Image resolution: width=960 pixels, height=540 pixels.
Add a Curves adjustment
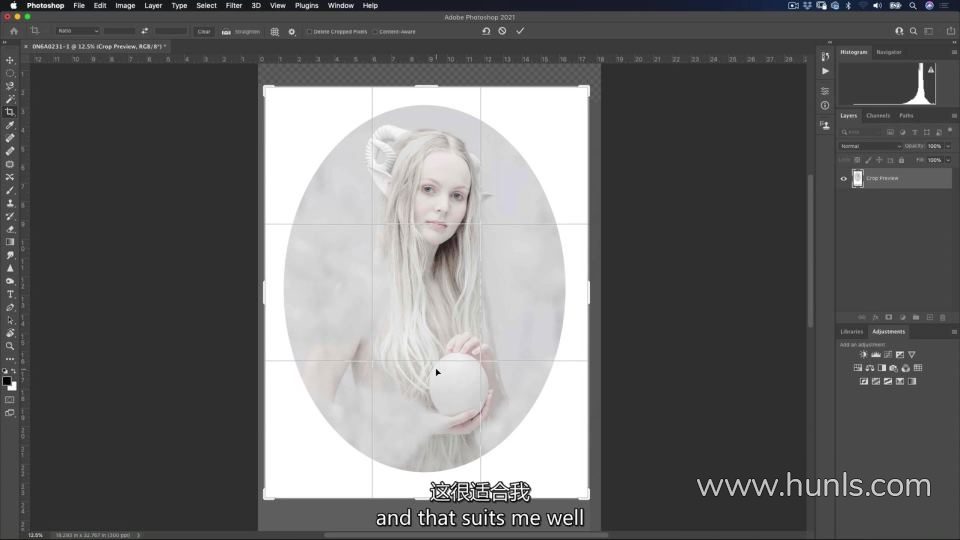888,354
